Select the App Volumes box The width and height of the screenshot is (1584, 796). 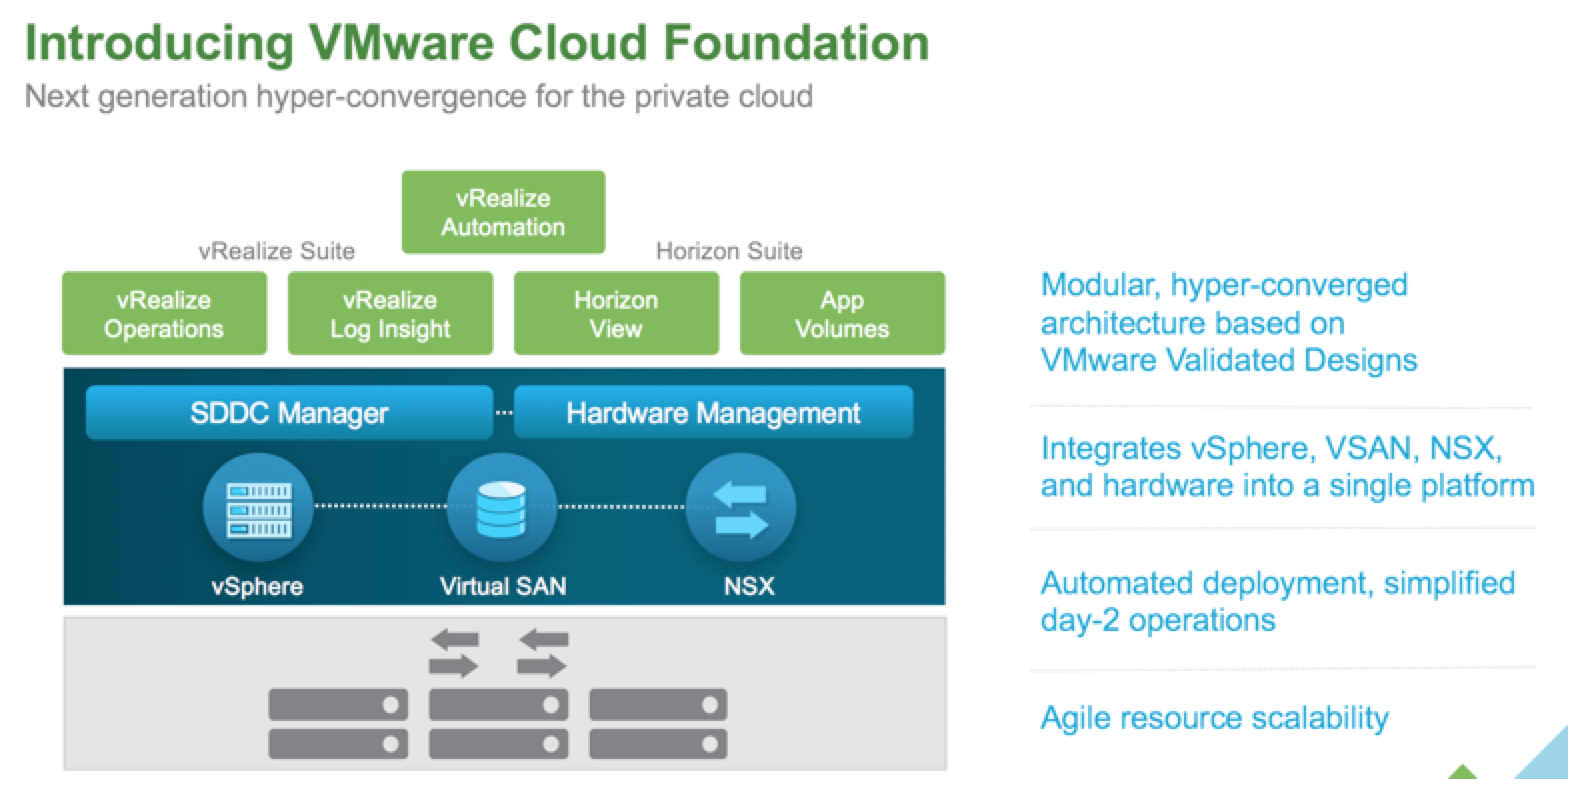(842, 313)
